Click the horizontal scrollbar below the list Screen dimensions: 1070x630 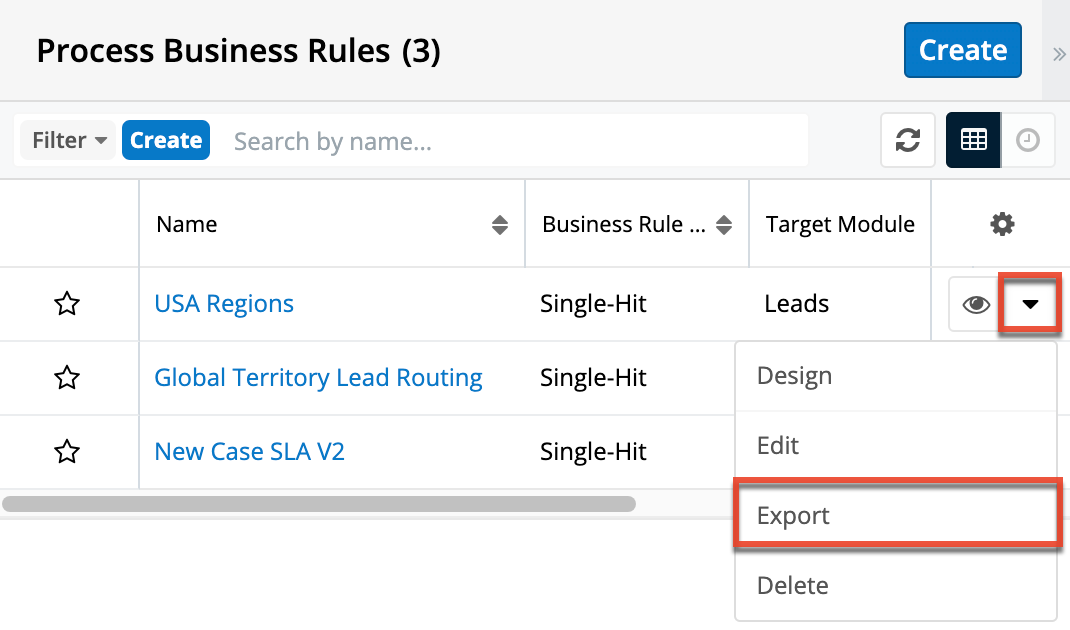318,504
